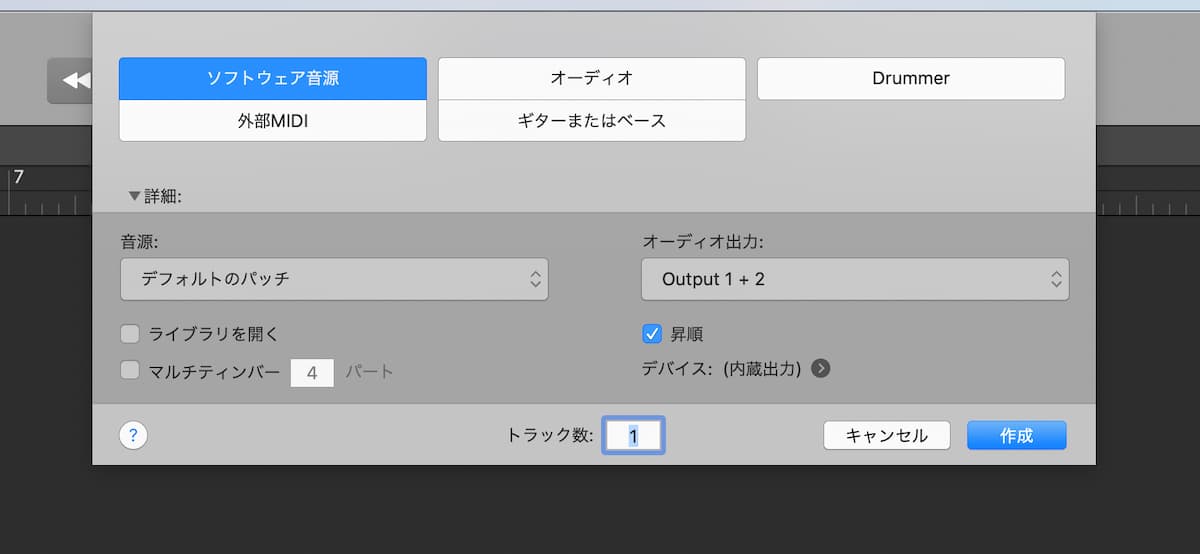Uncheck the 昇順 checkbox
The height and width of the screenshot is (554, 1200).
pos(652,334)
